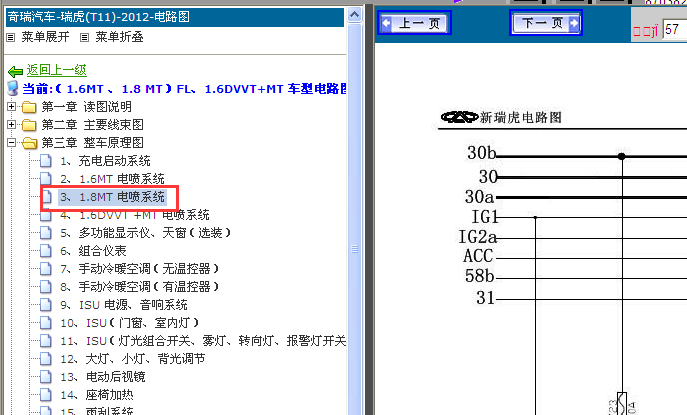Click the page number field showing 57
The width and height of the screenshot is (687, 415).
tap(675, 30)
